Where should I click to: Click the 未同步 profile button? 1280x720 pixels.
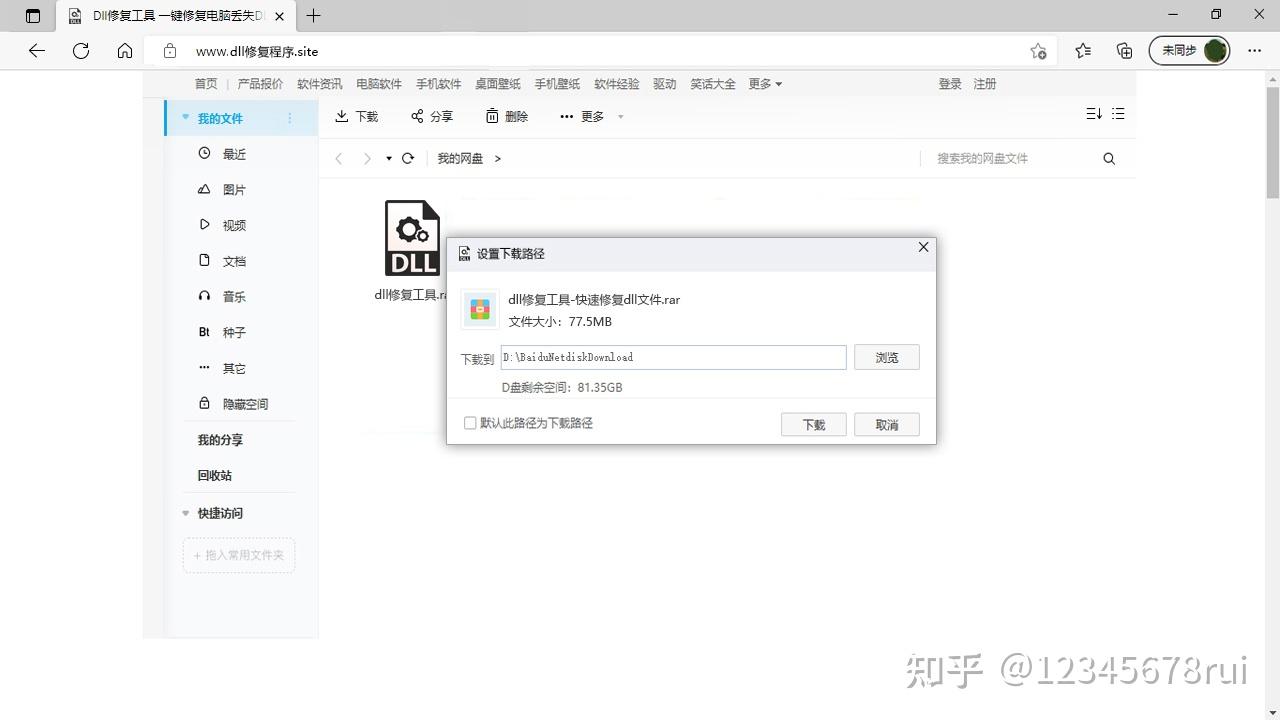click(1189, 51)
